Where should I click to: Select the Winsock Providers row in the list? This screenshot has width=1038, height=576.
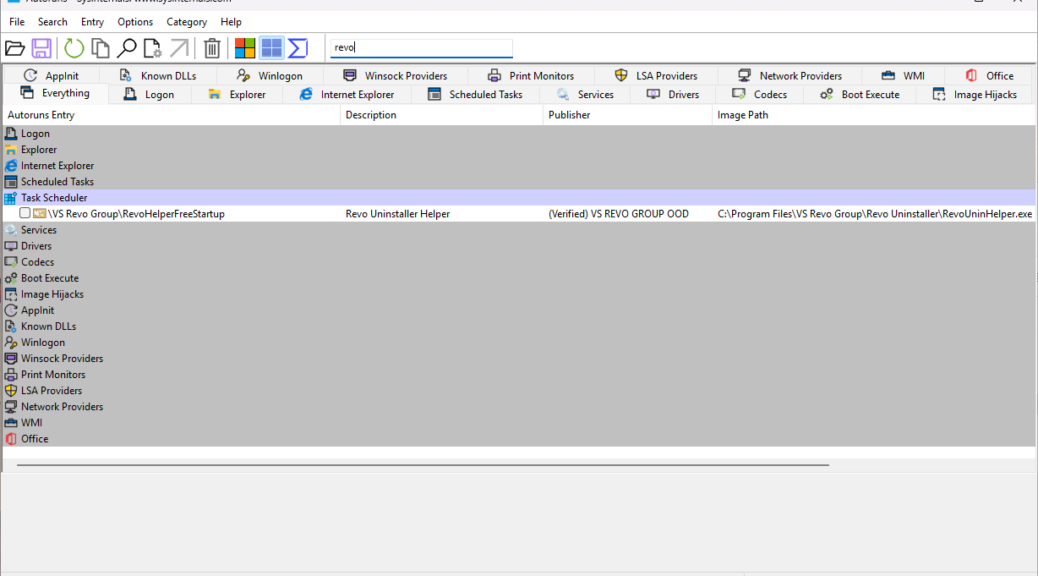pyautogui.click(x=519, y=358)
